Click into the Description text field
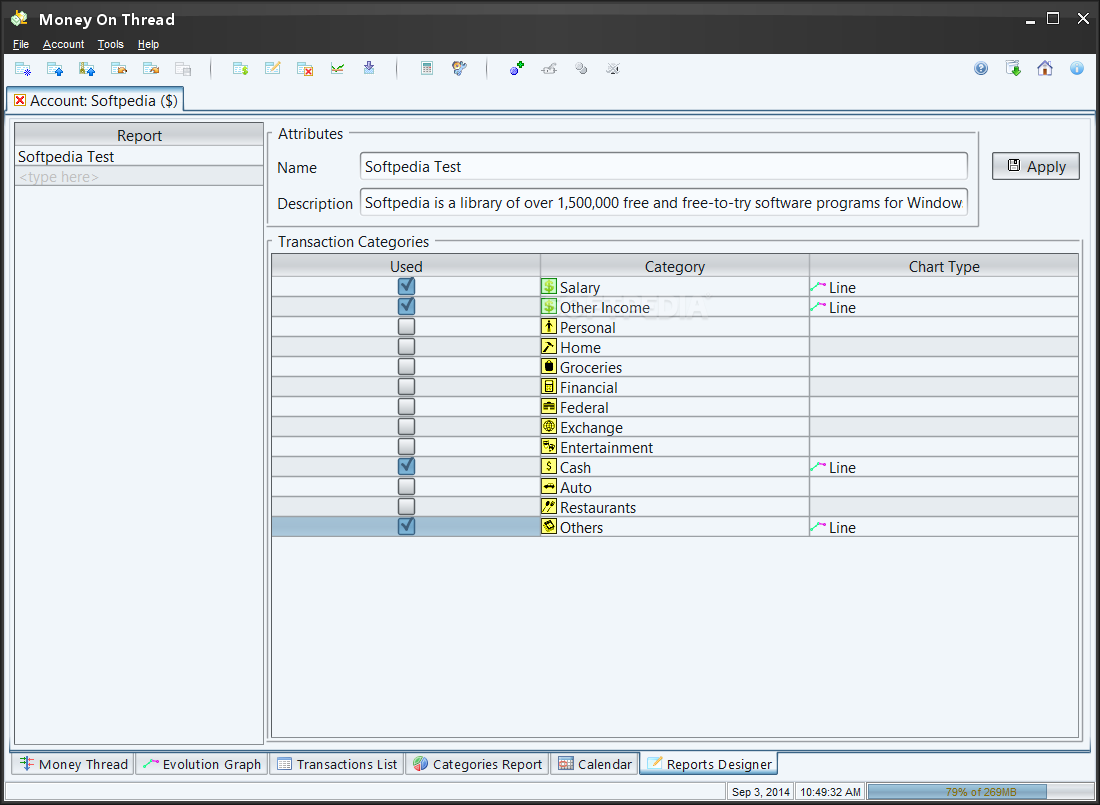The height and width of the screenshot is (805, 1100). pyautogui.click(x=663, y=203)
